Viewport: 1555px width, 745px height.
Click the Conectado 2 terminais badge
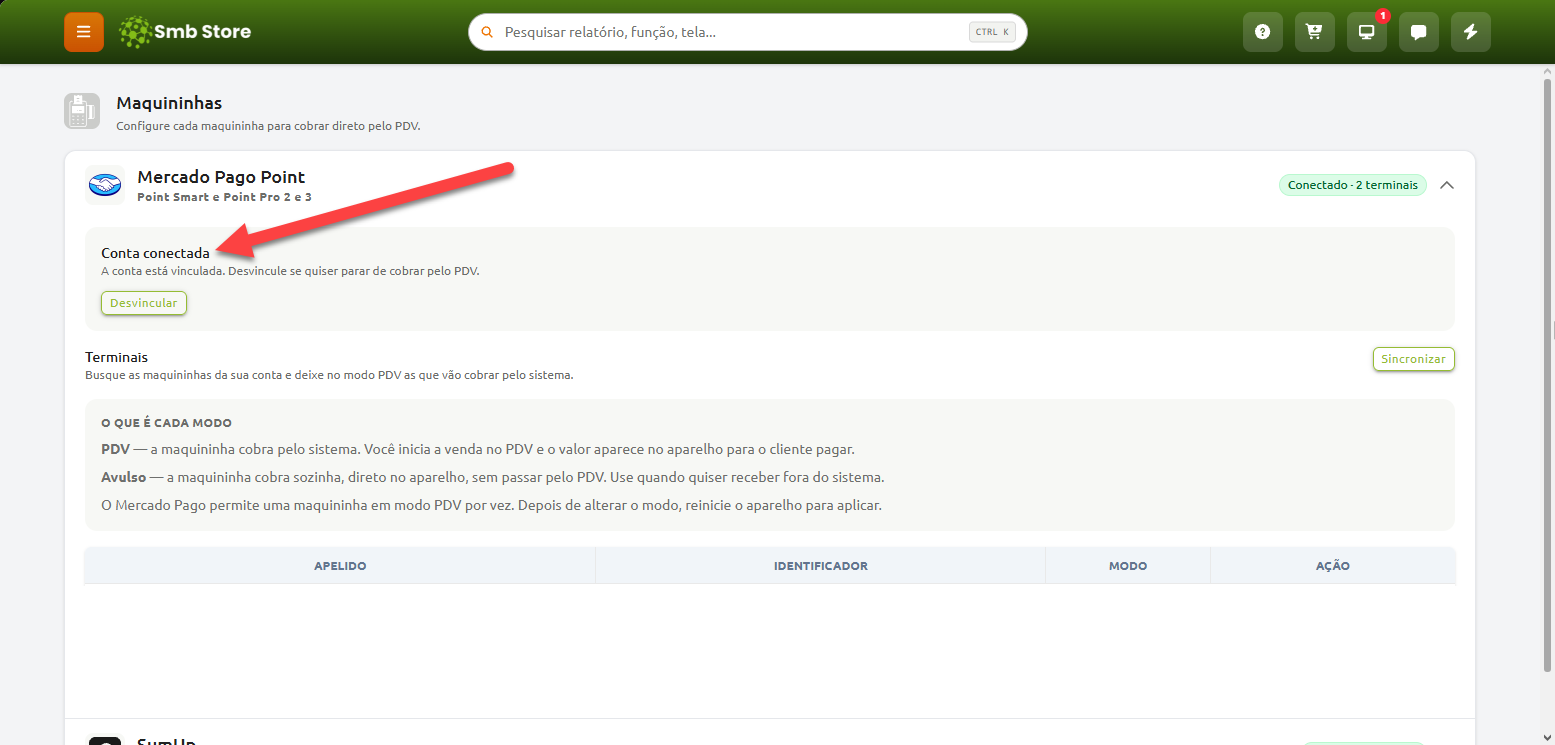(x=1353, y=185)
